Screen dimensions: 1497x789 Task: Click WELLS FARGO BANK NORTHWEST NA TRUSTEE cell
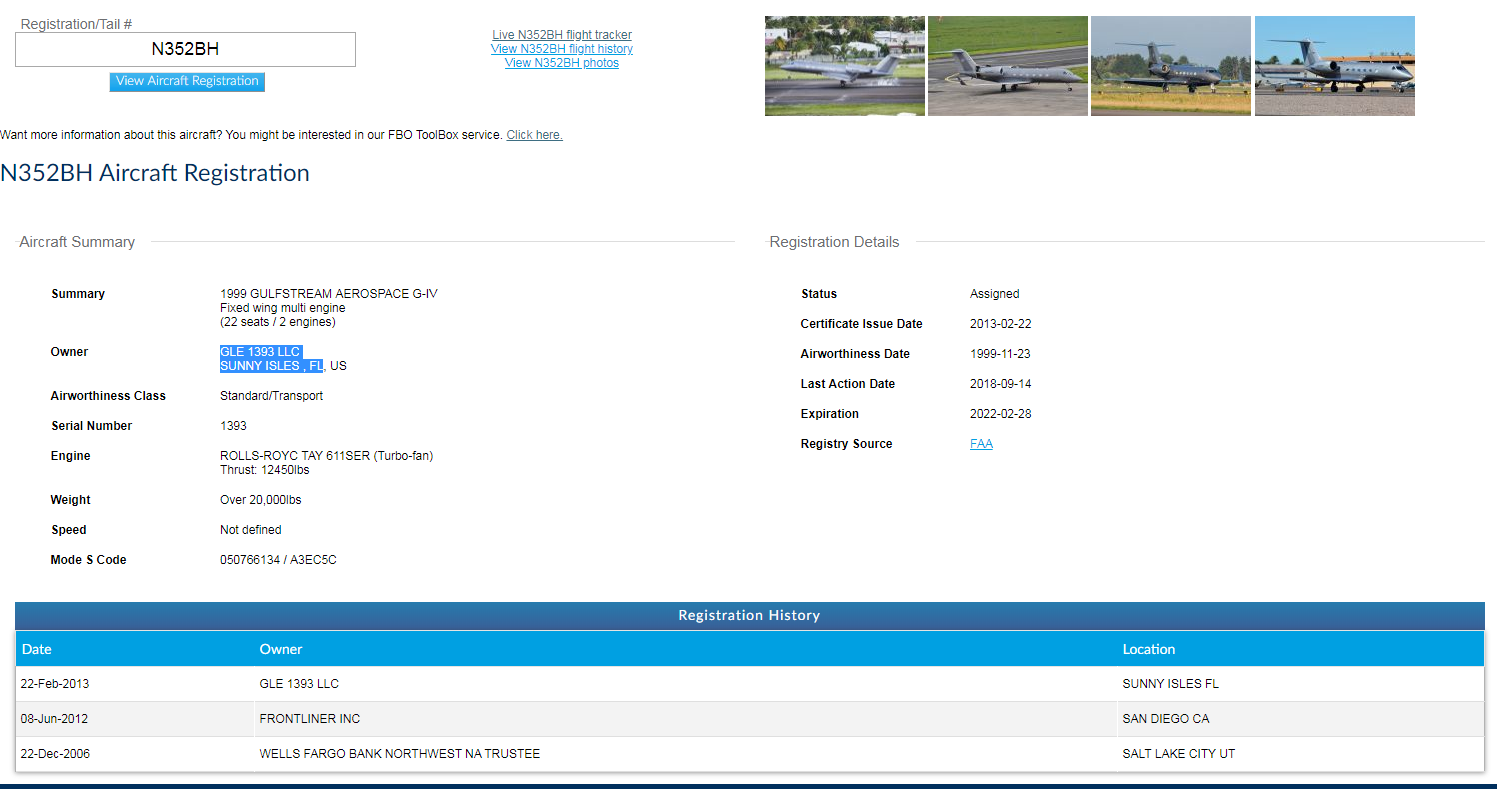point(400,754)
